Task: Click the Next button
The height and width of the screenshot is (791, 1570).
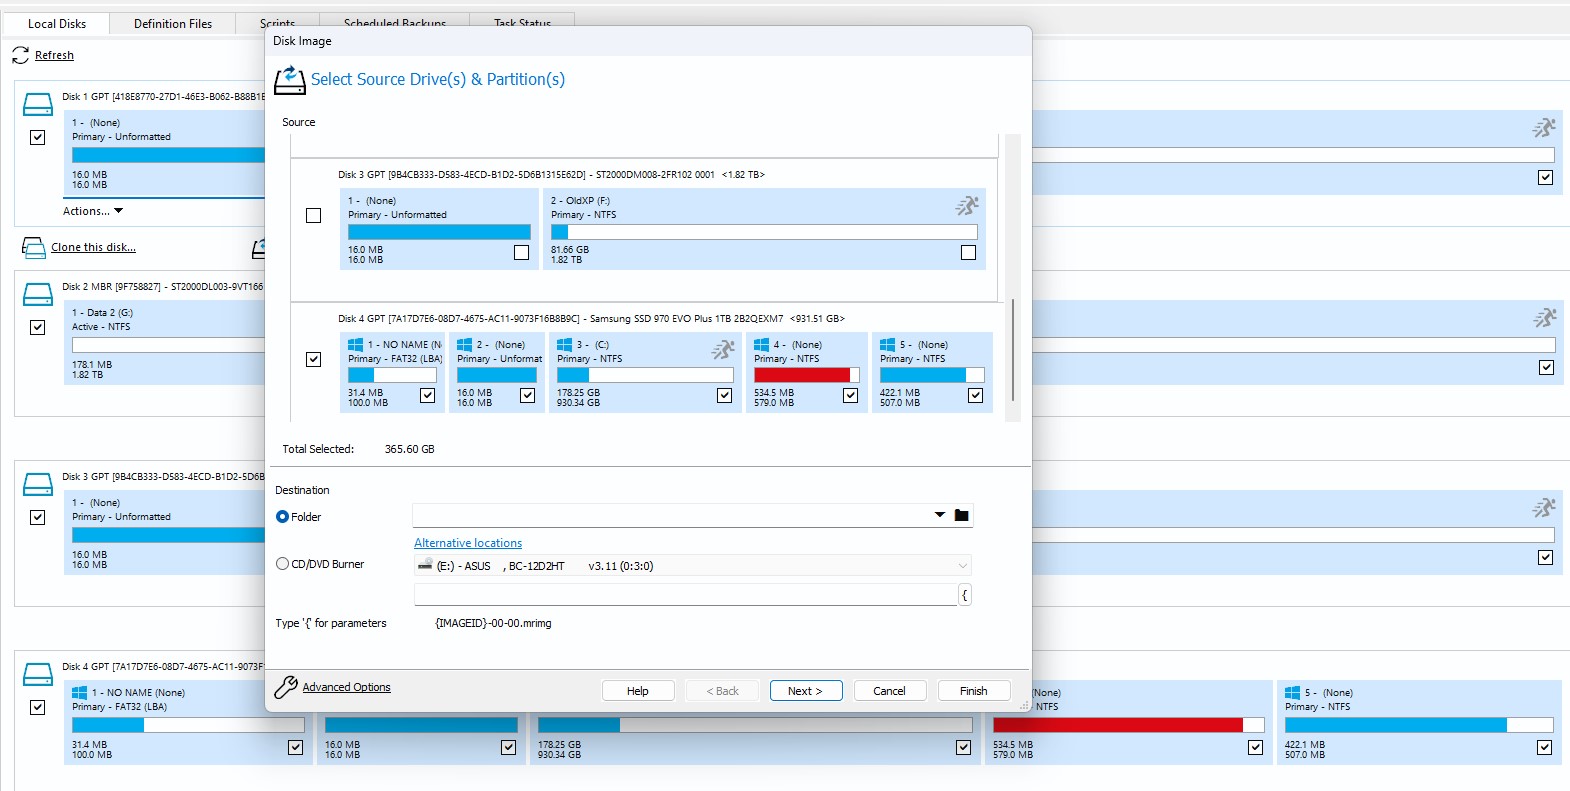Action: (x=805, y=691)
